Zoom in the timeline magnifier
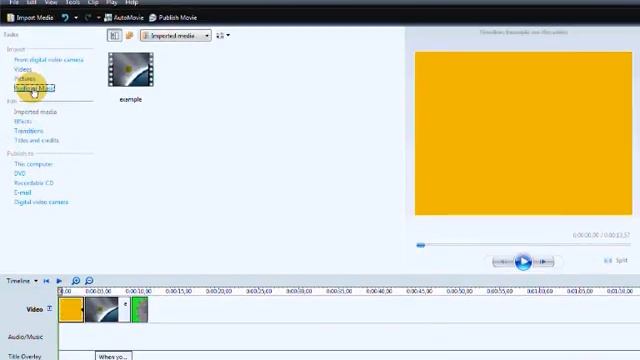Screen dimensions: 640x360 (76, 281)
